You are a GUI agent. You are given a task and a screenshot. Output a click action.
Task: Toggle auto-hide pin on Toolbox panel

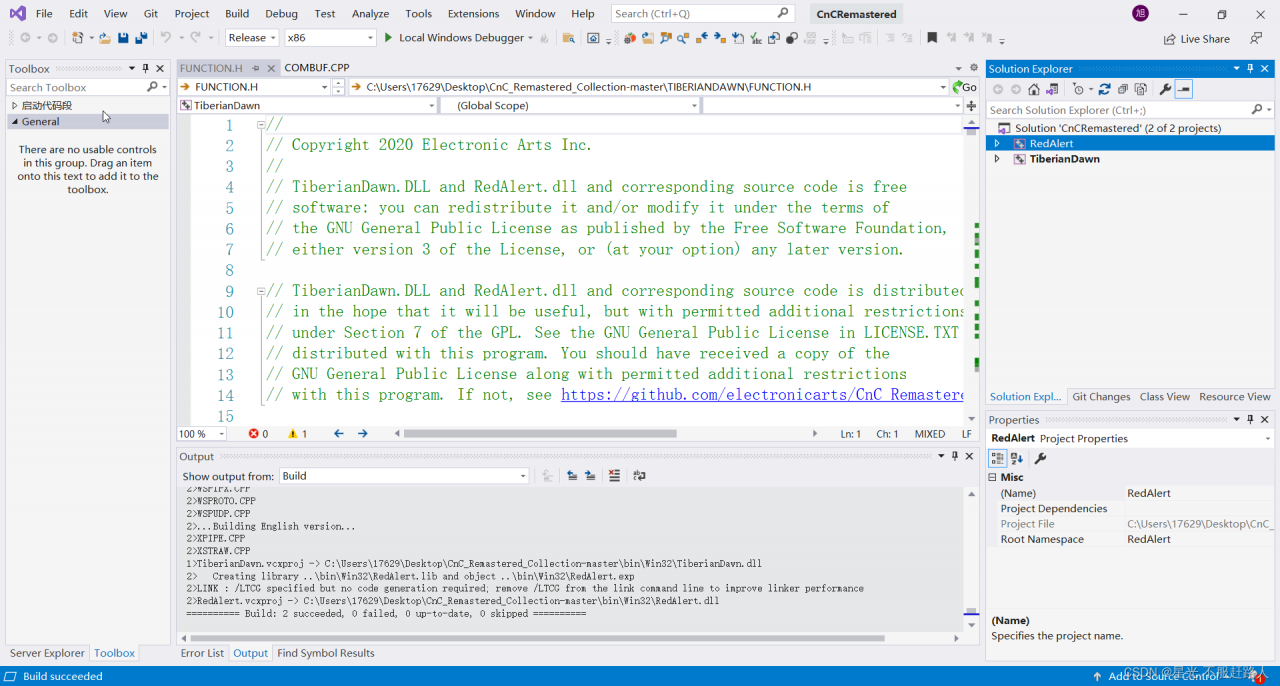(145, 68)
